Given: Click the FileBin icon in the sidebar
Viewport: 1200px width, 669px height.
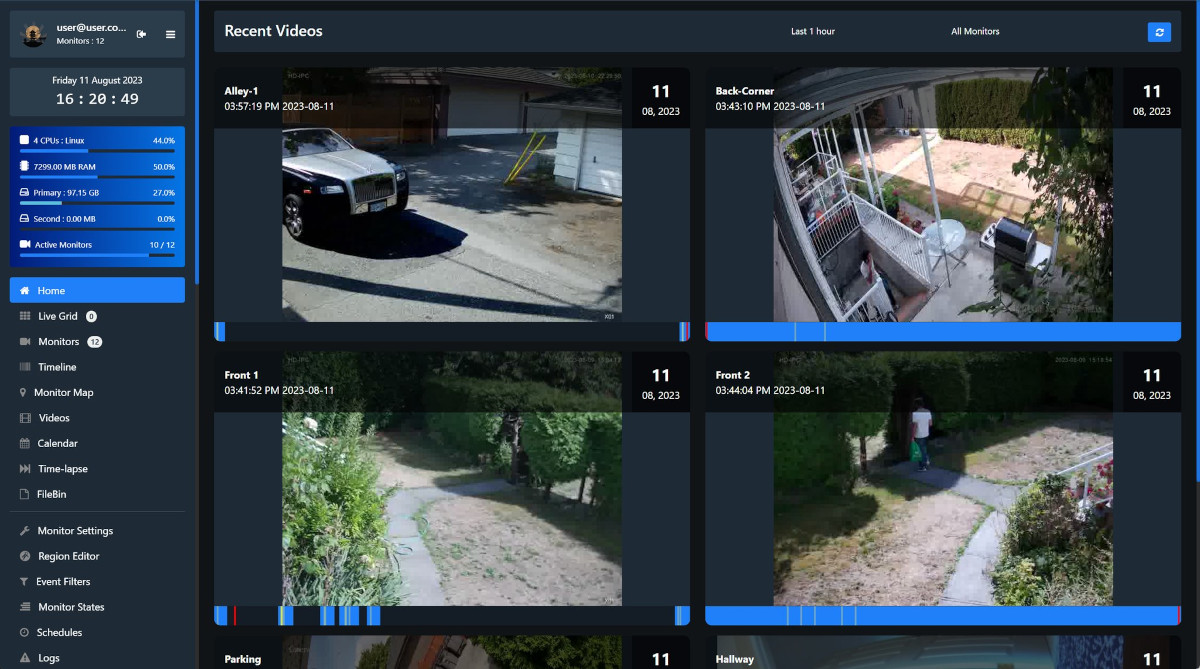Looking at the screenshot, I should pyautogui.click(x=25, y=494).
